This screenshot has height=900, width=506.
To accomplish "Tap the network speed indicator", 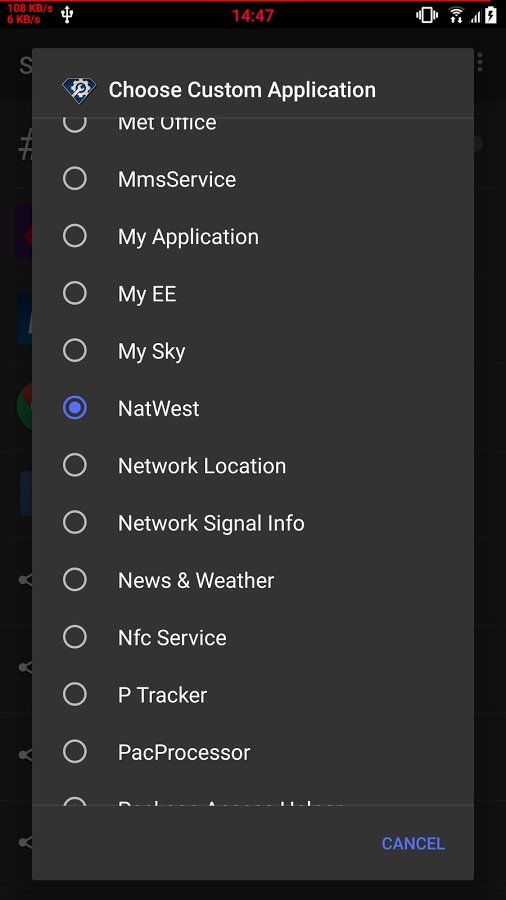I will pos(30,14).
